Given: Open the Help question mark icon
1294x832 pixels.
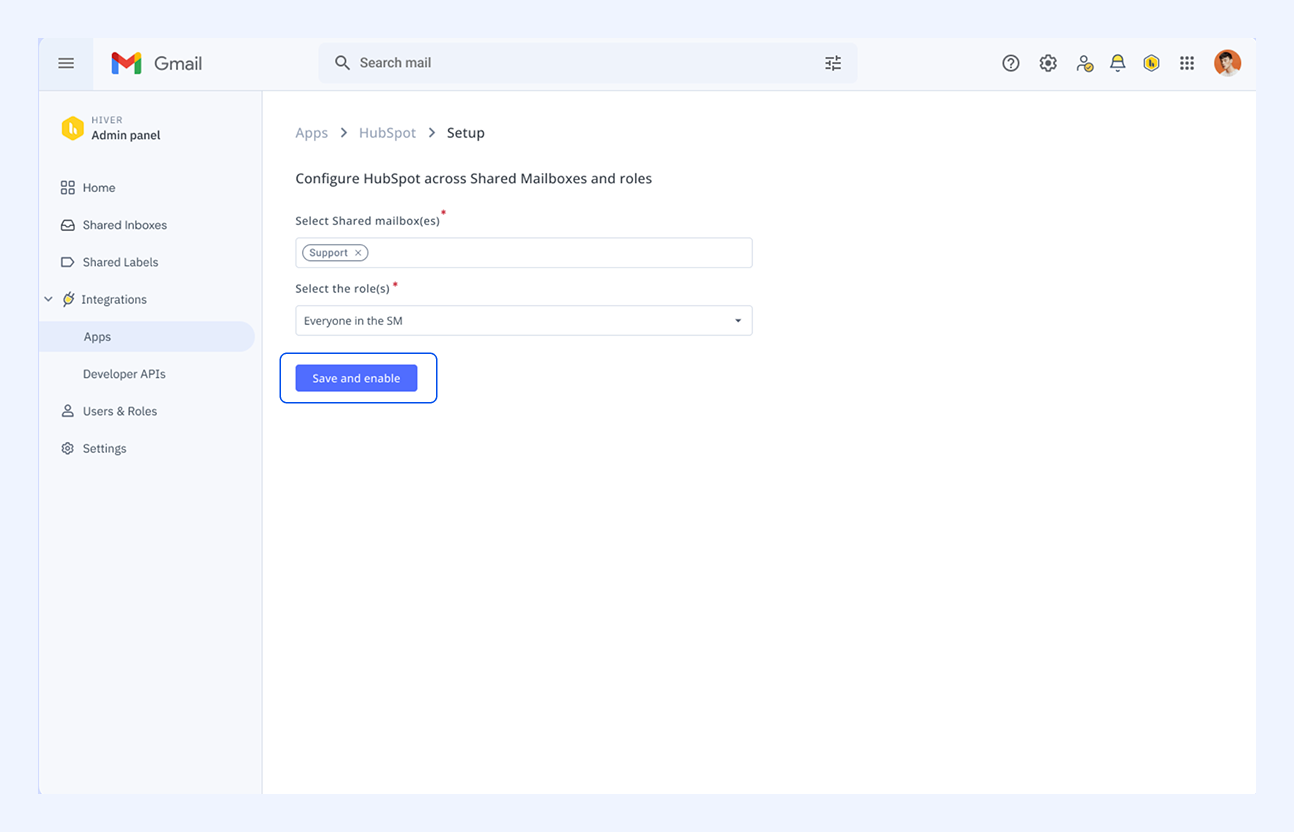Looking at the screenshot, I should pyautogui.click(x=1011, y=63).
